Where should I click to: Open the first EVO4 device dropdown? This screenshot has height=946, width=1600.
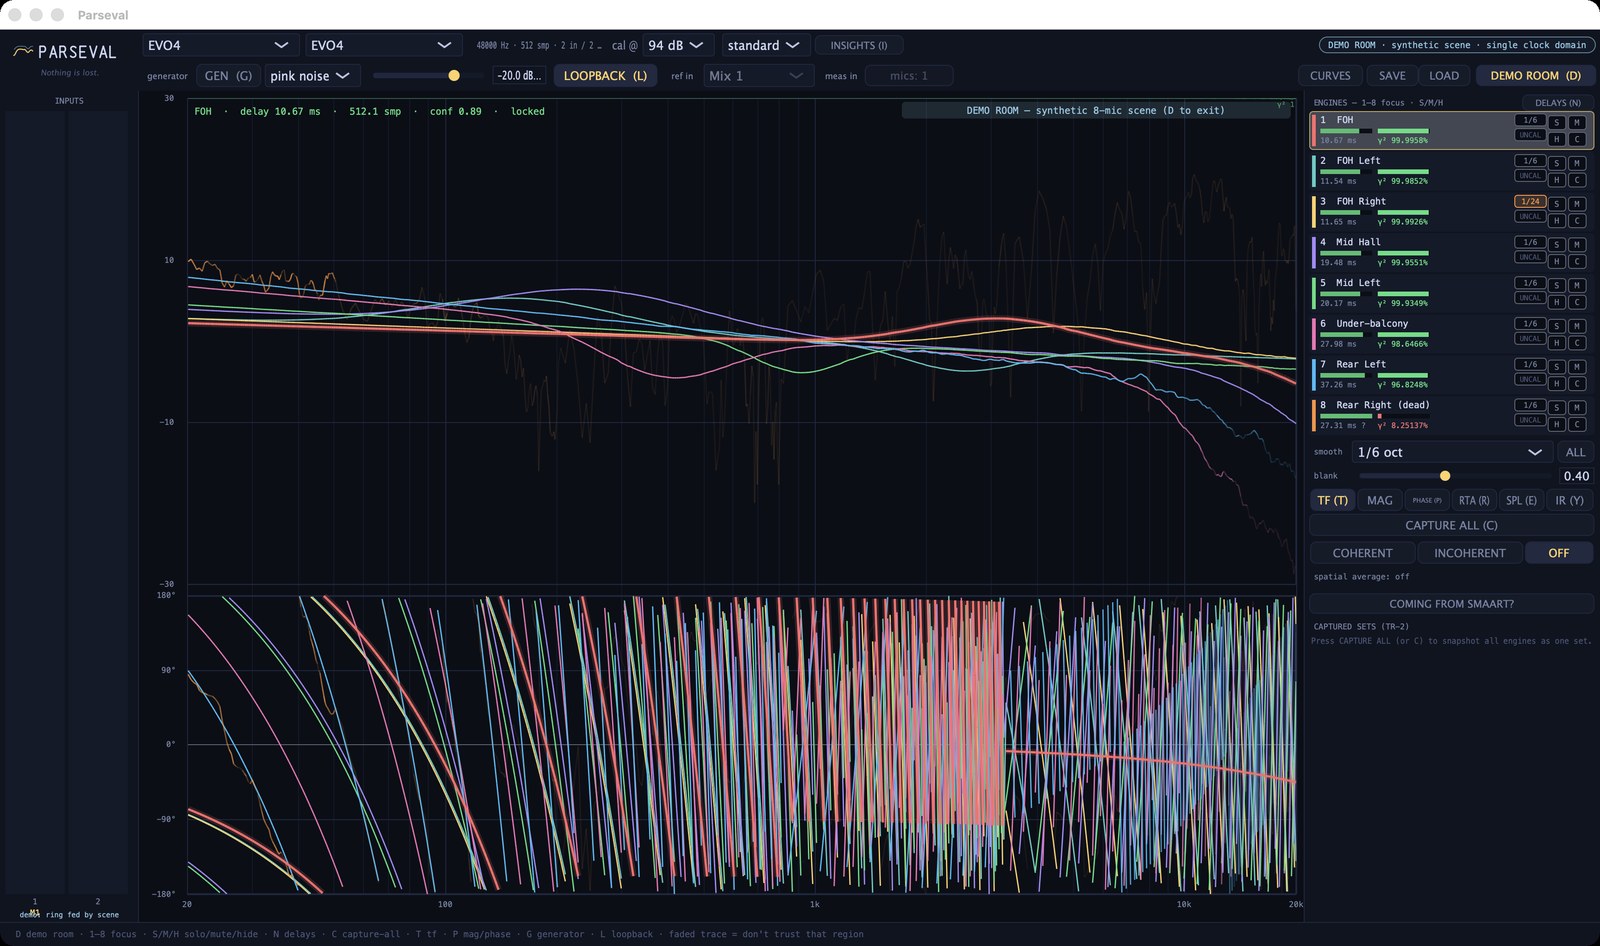pyautogui.click(x=220, y=45)
